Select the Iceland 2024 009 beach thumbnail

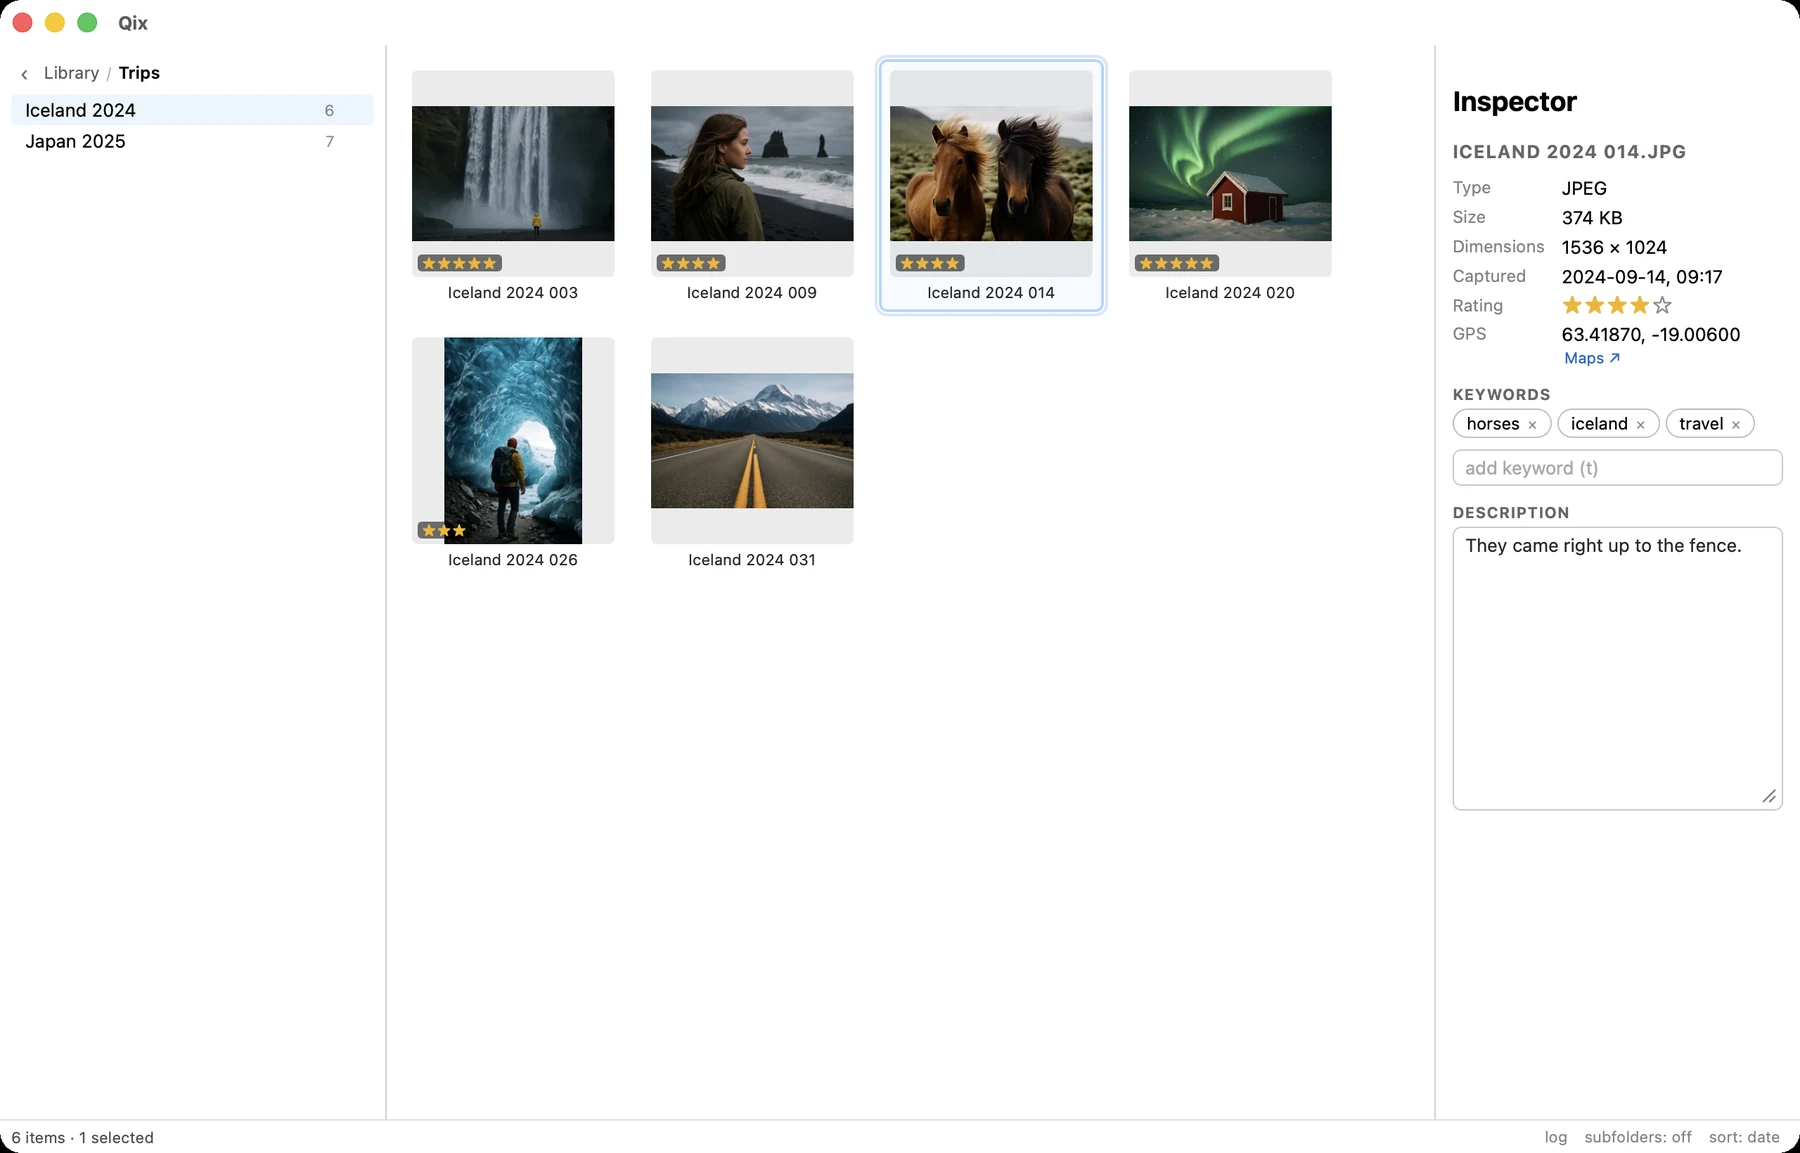pyautogui.click(x=752, y=173)
